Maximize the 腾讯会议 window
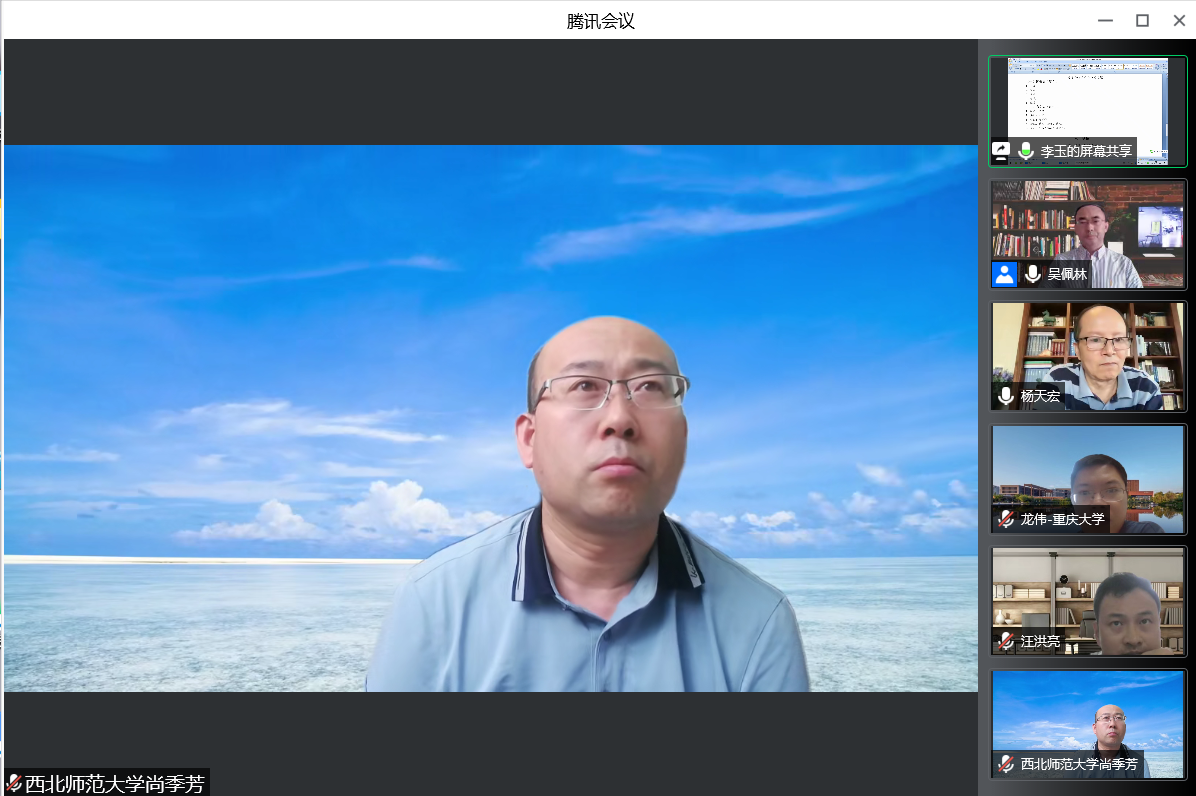The height and width of the screenshot is (796, 1196). point(1142,20)
